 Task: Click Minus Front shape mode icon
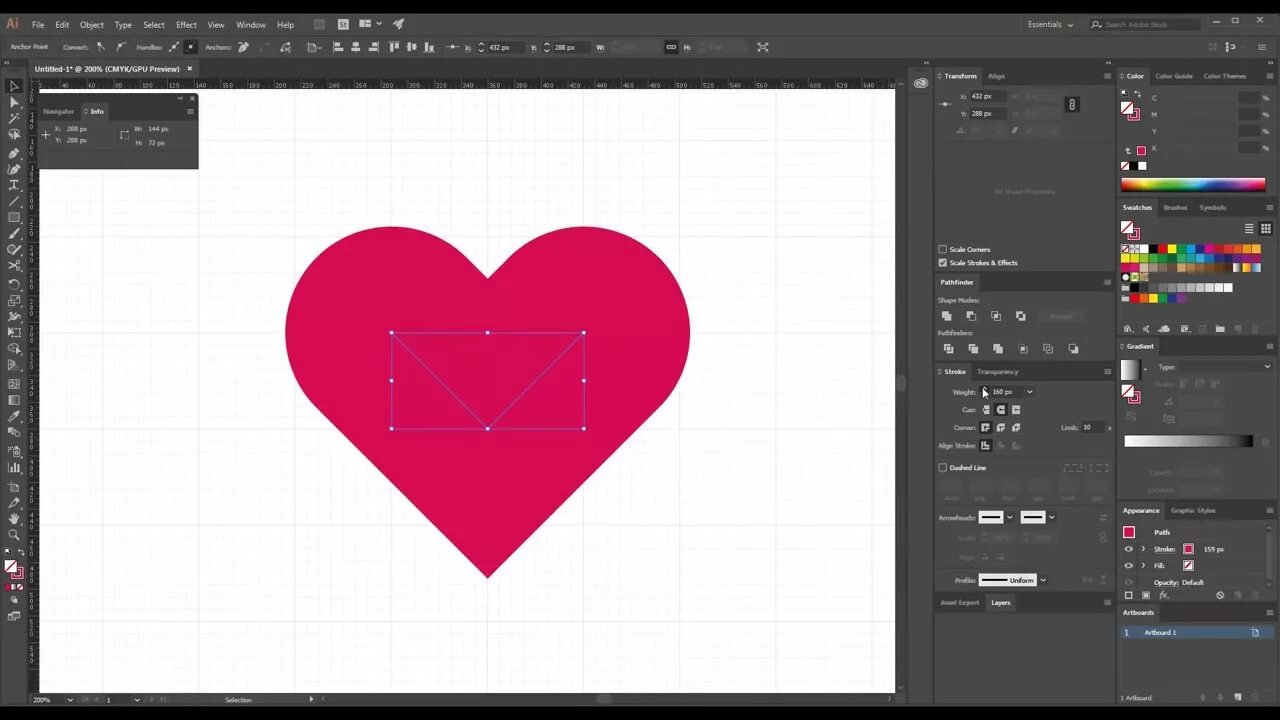click(x=971, y=316)
